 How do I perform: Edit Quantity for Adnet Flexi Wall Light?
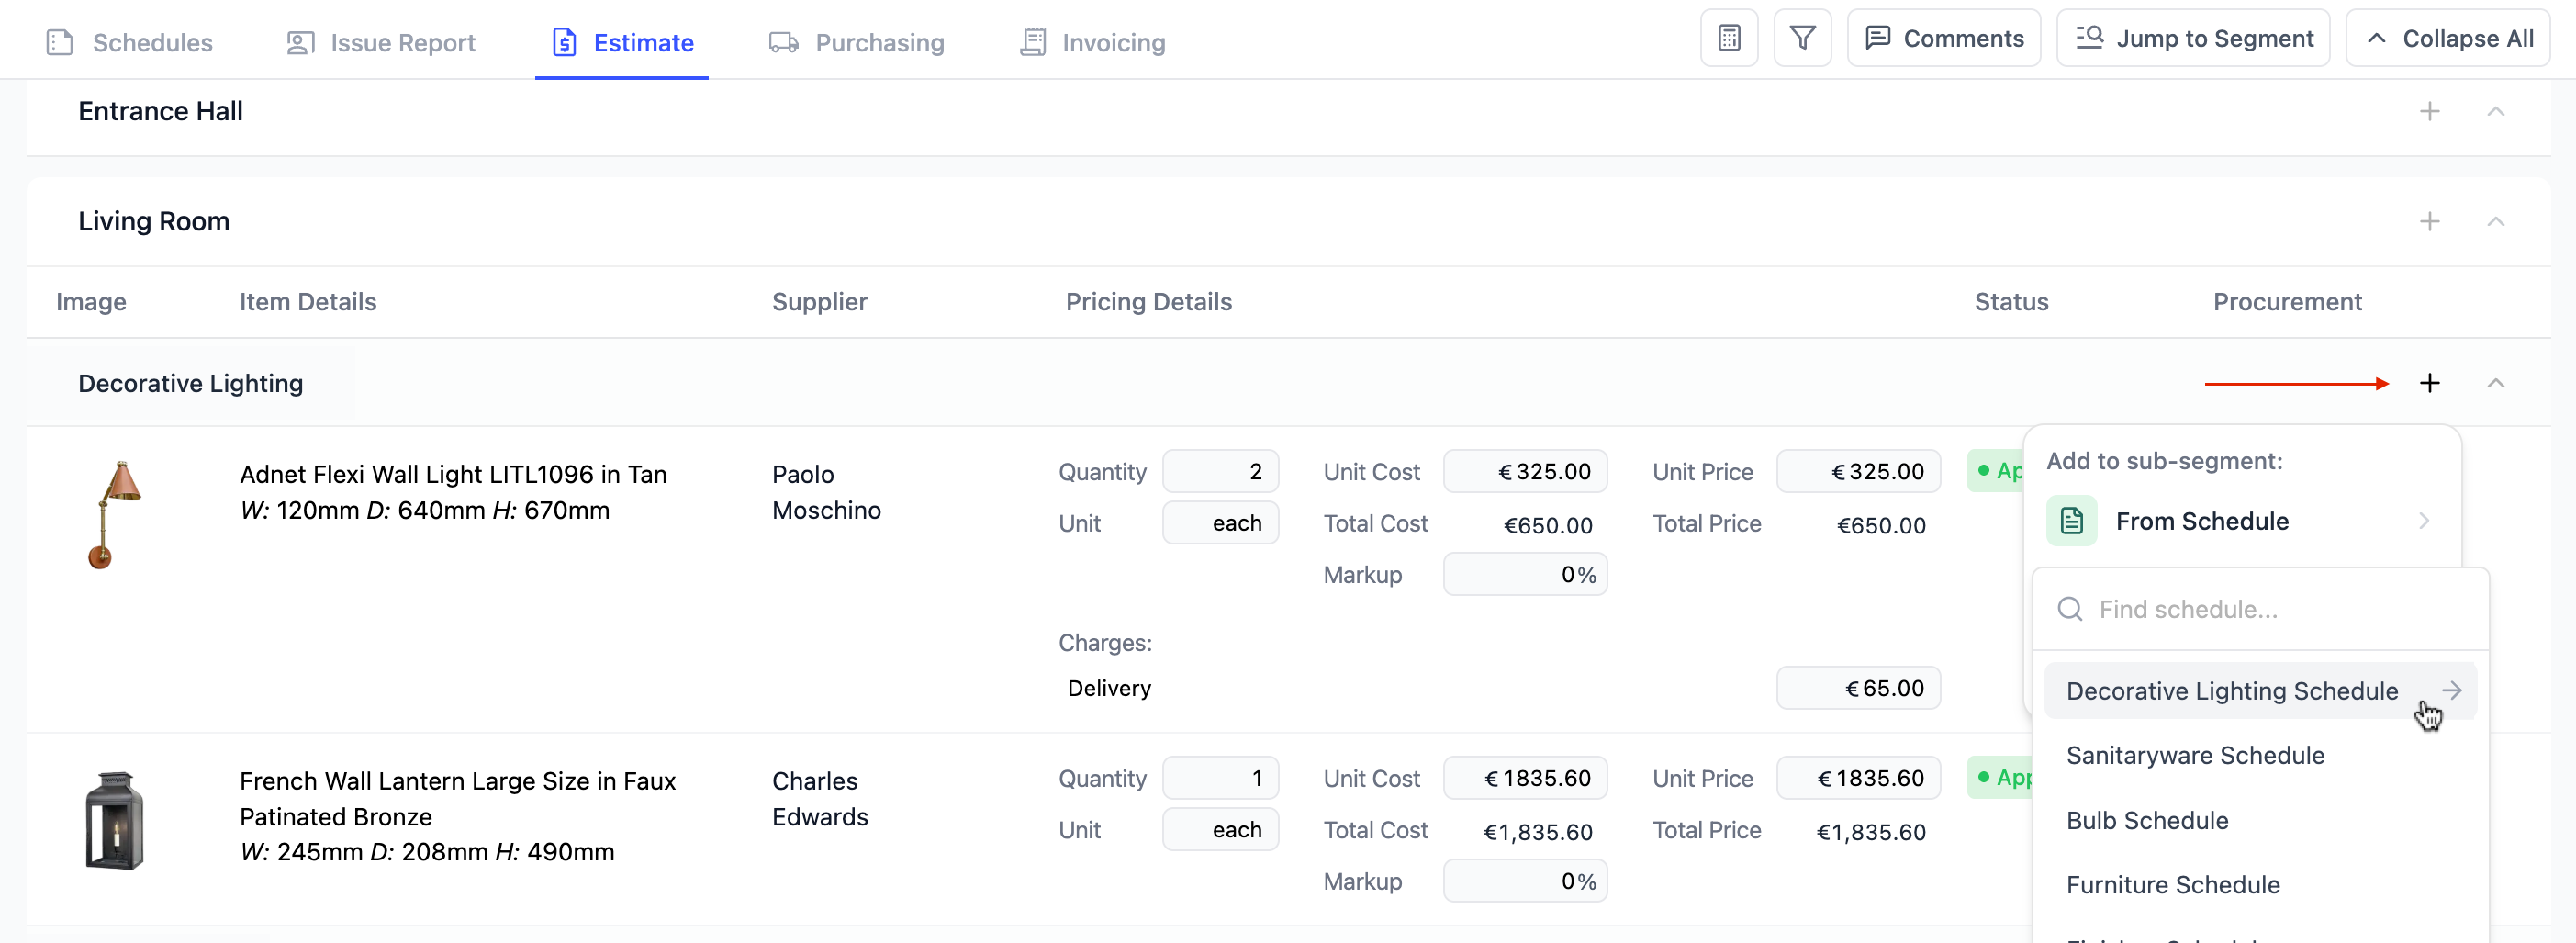click(1220, 471)
